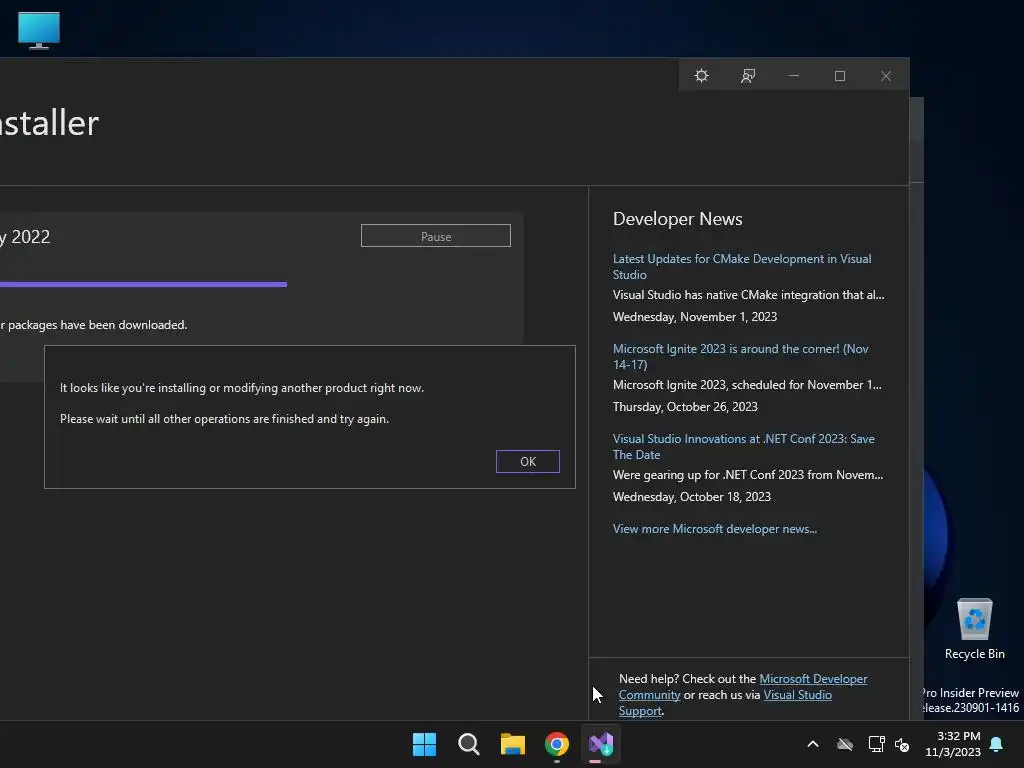Toggle the installer theme sun icon
Screen dimensions: 1024x768
pos(701,76)
